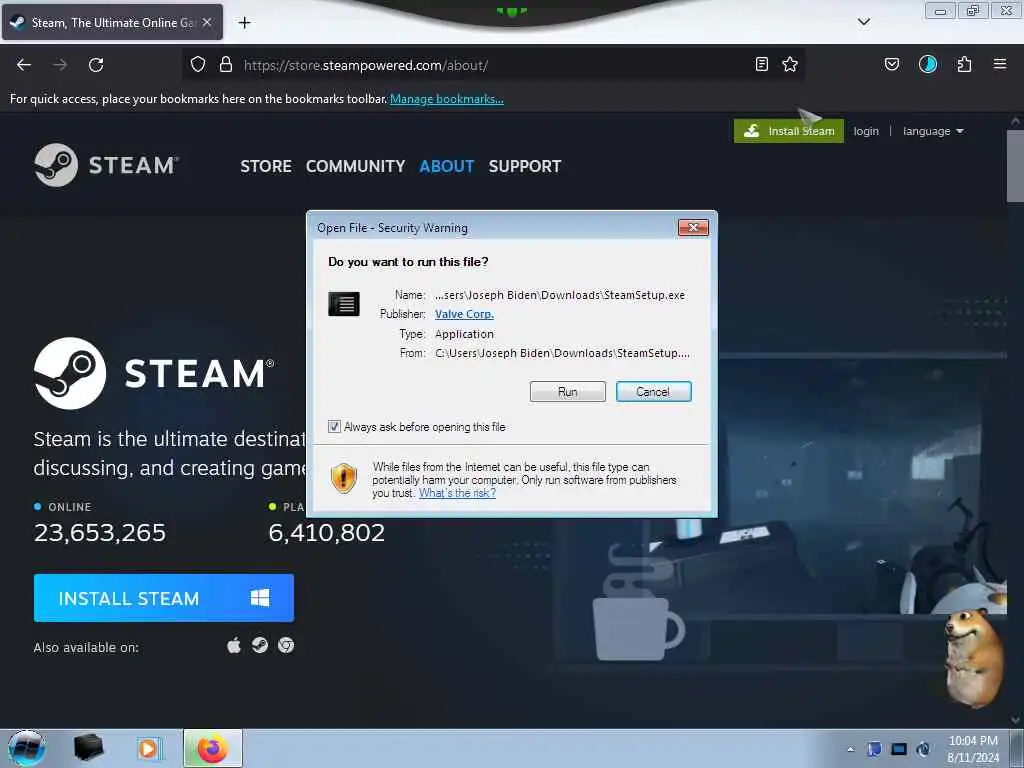
Task: Close the Security Warning dialog with X
Action: click(694, 227)
